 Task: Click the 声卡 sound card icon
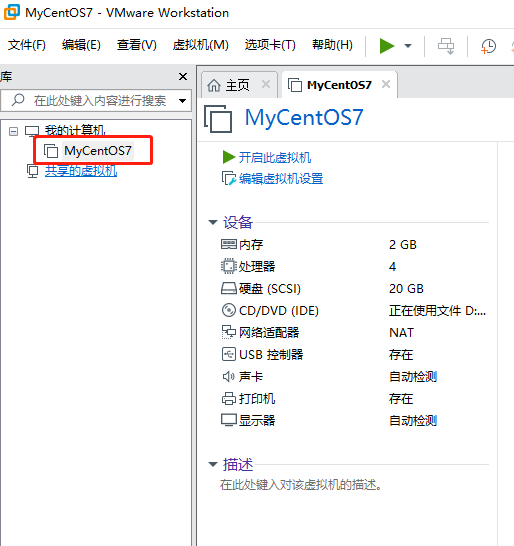point(229,376)
